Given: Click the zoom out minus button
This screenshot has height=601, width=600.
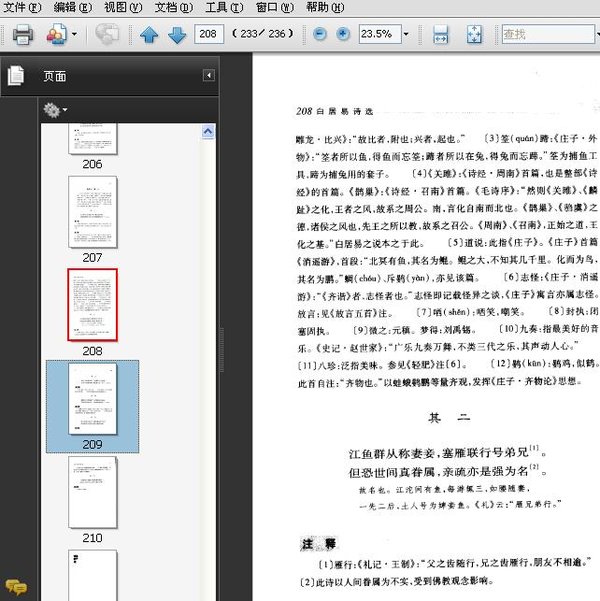Looking at the screenshot, I should 320,34.
